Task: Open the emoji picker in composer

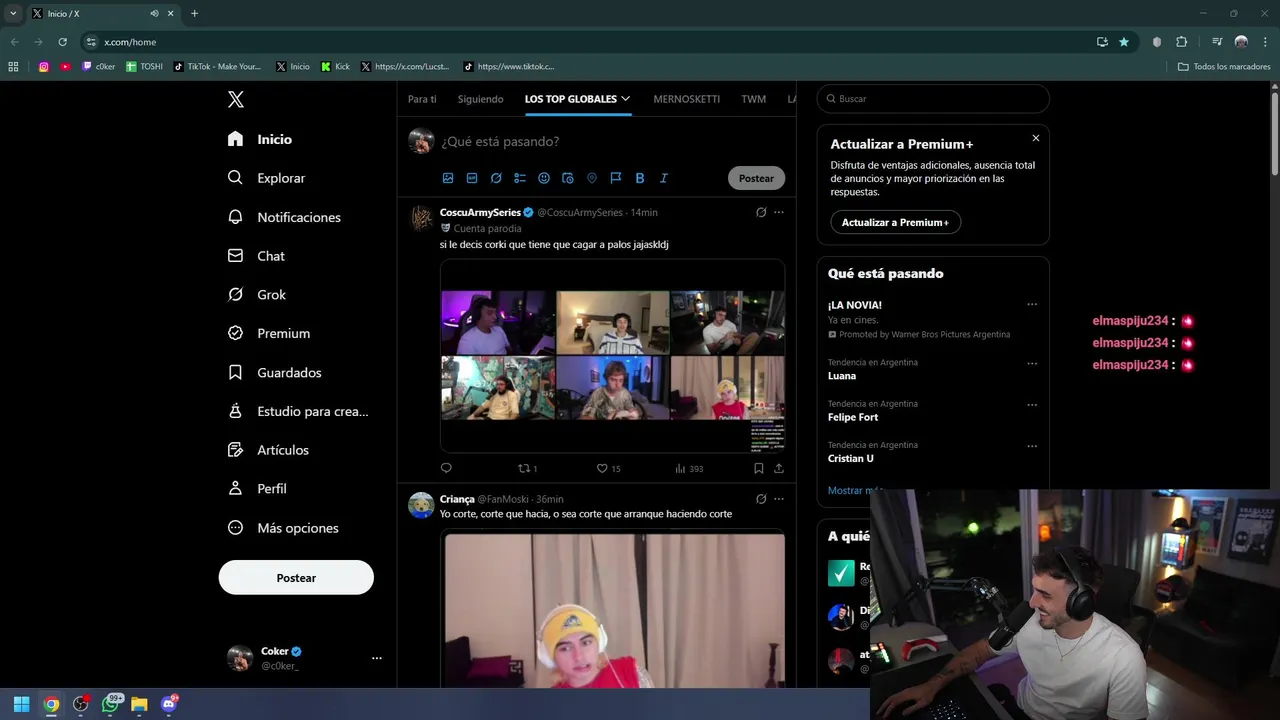Action: 544,178
